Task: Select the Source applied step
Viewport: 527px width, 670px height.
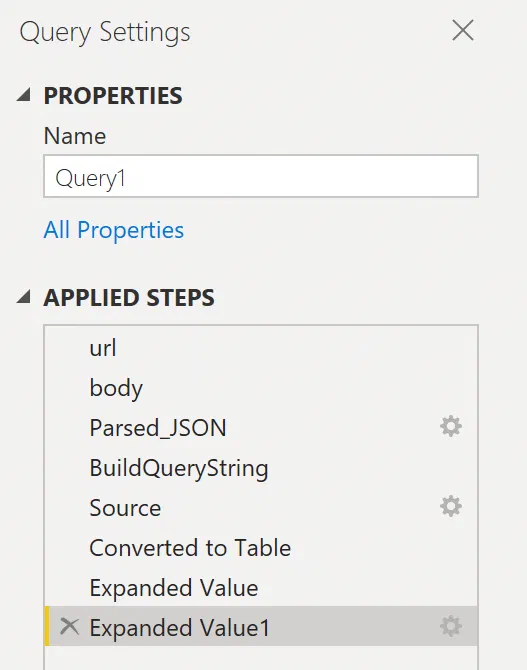Action: click(x=261, y=508)
